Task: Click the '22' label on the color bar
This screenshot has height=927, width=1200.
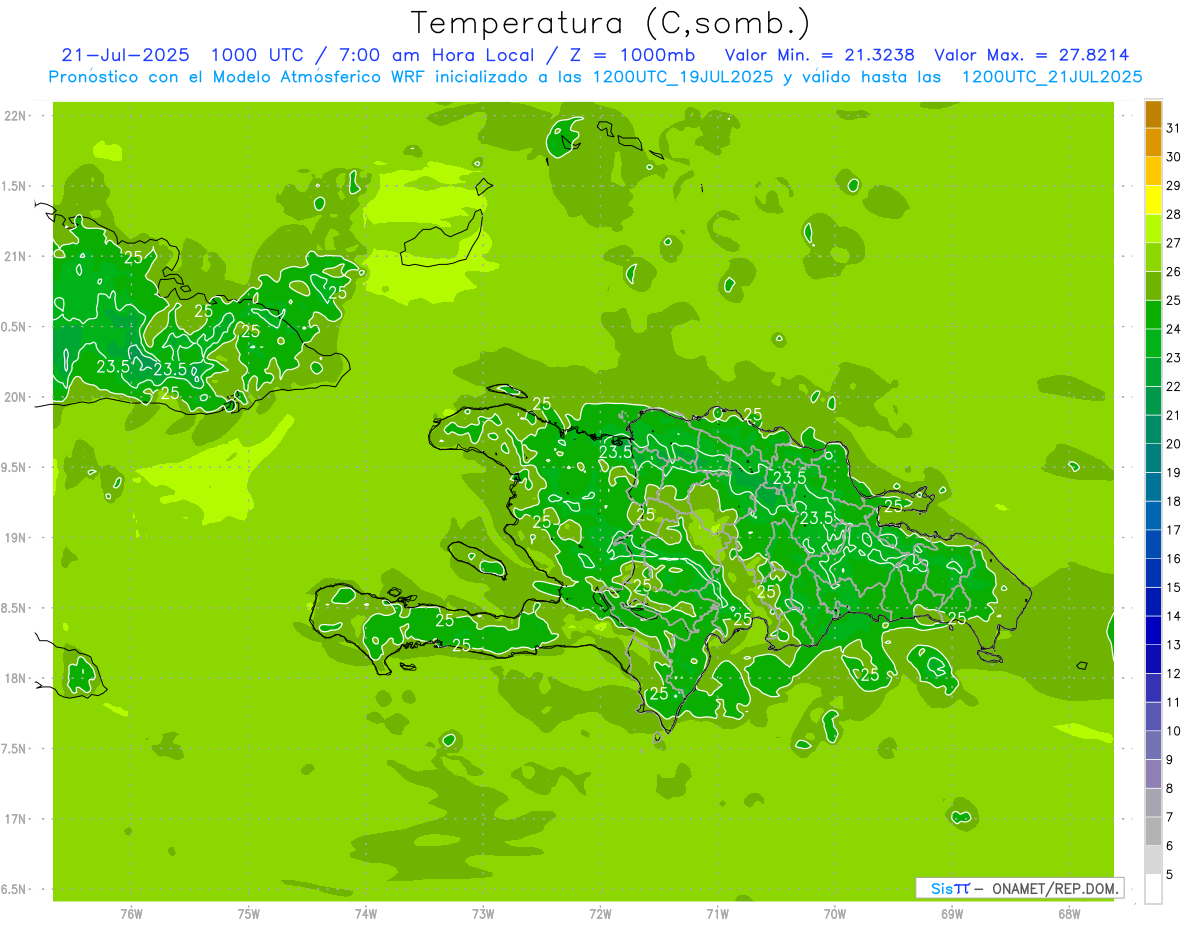Action: point(1174,386)
